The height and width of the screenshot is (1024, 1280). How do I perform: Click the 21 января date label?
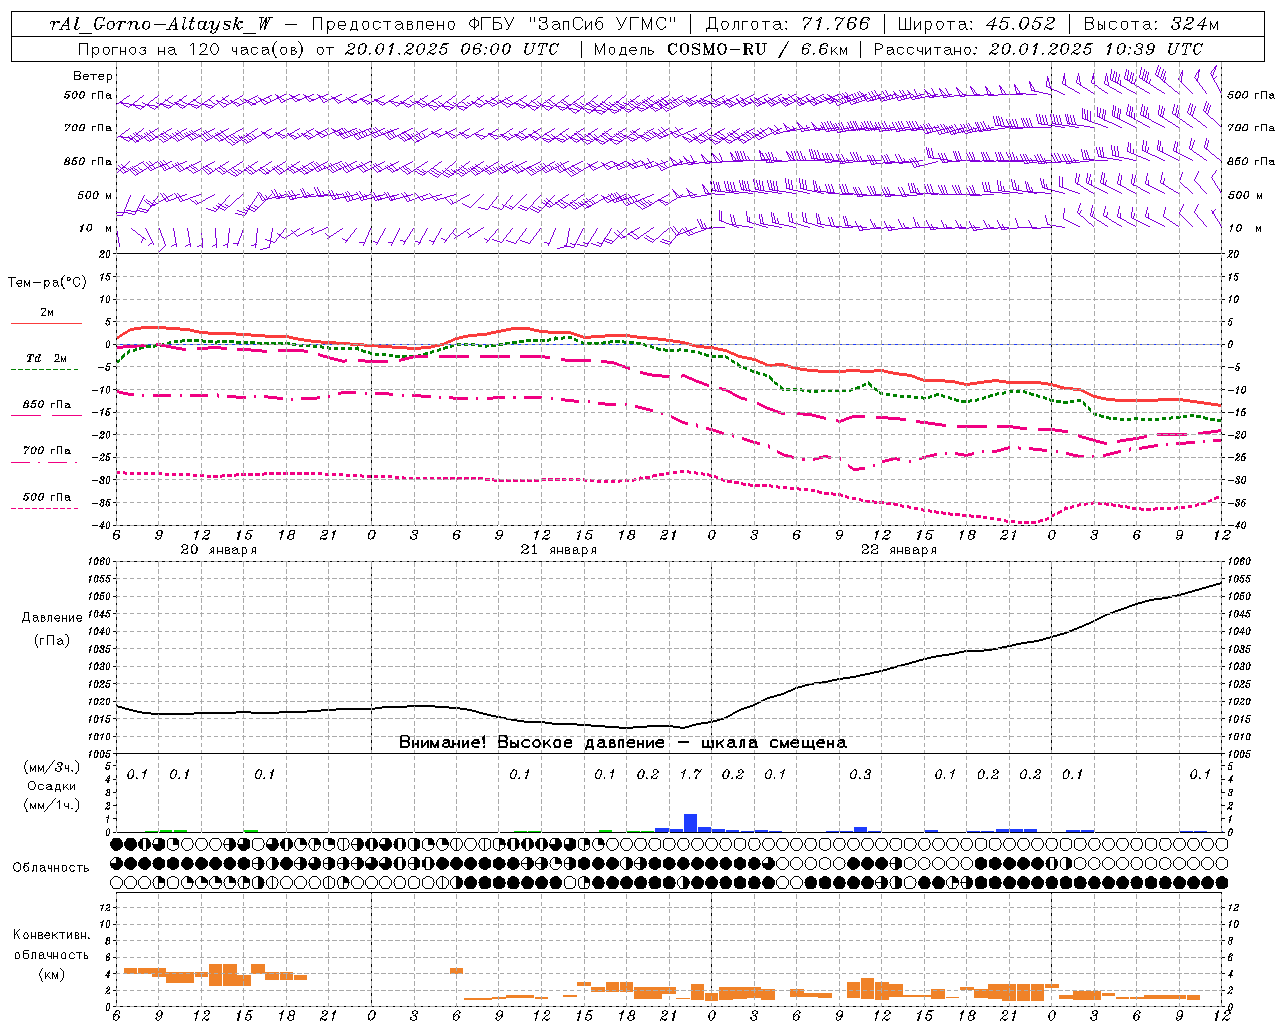[x=558, y=550]
